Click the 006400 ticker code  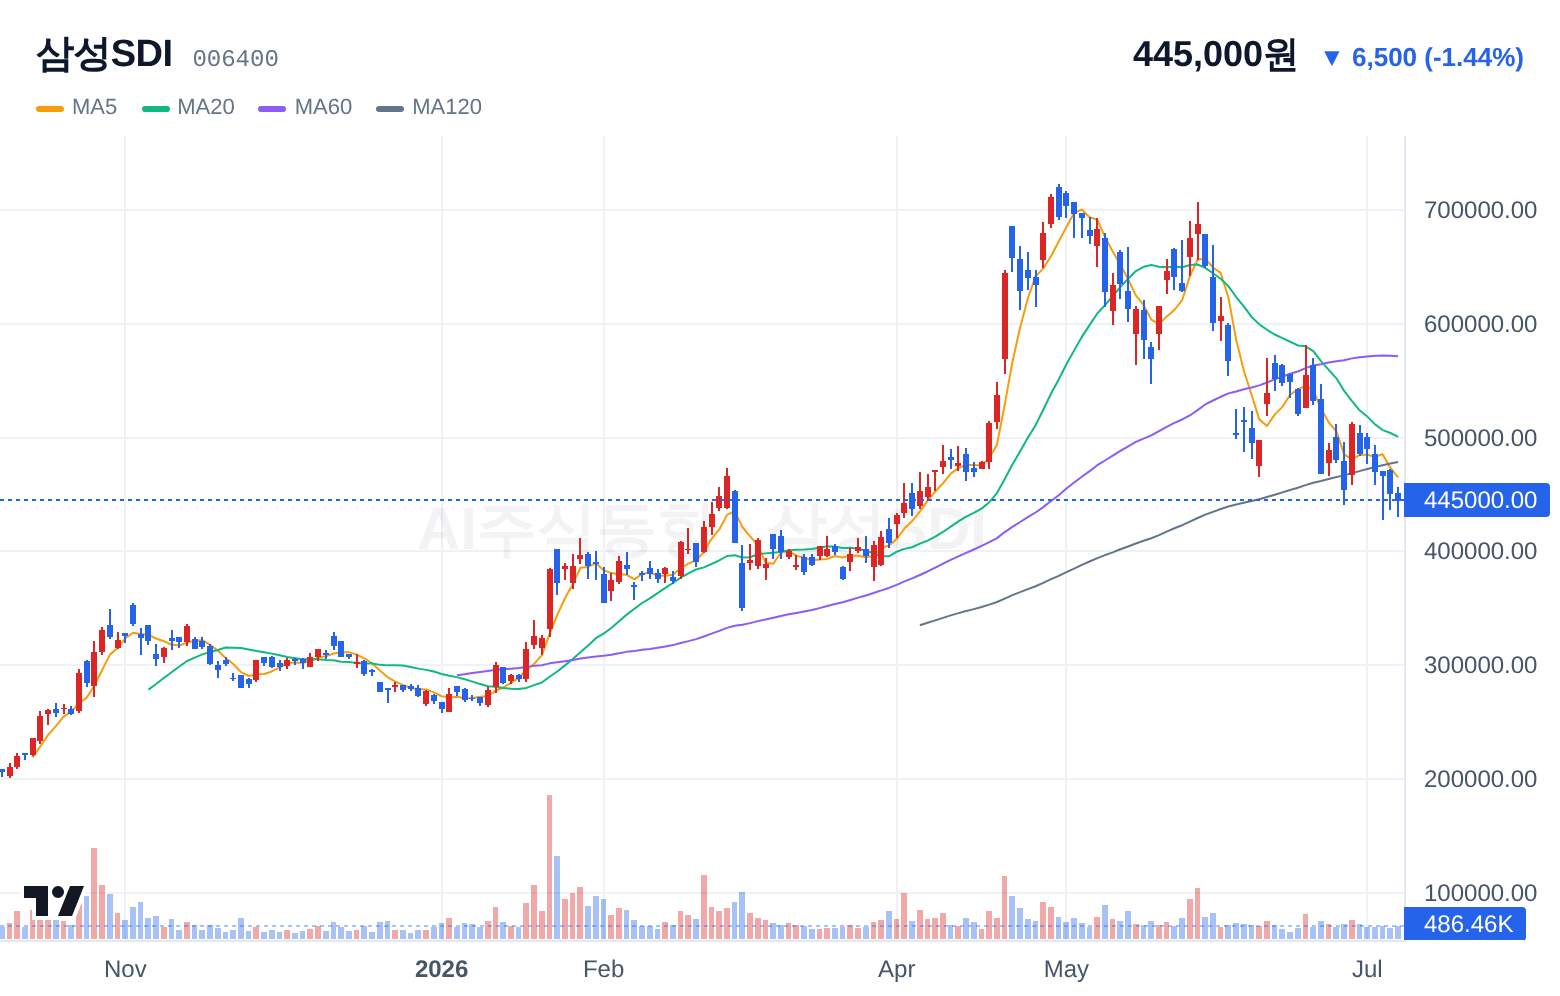tap(235, 59)
